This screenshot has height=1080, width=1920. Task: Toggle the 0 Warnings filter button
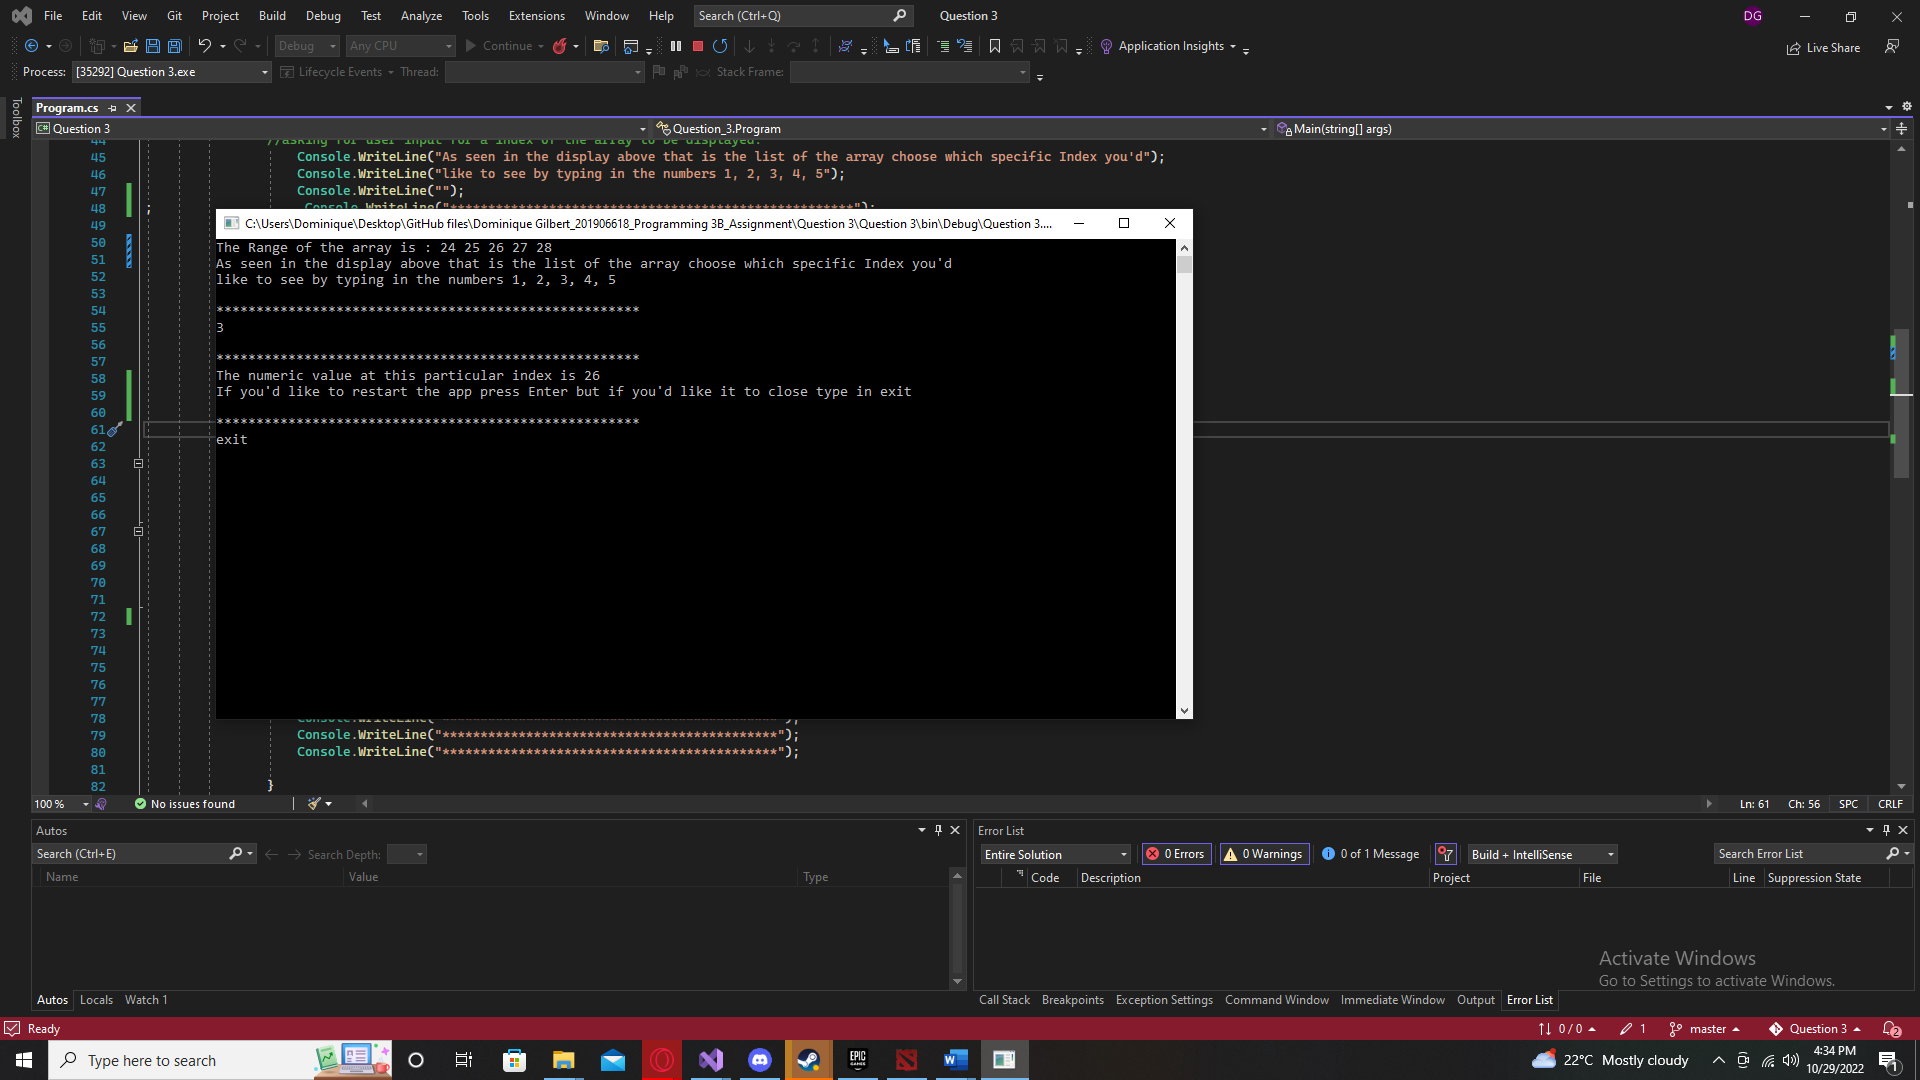coord(1264,854)
